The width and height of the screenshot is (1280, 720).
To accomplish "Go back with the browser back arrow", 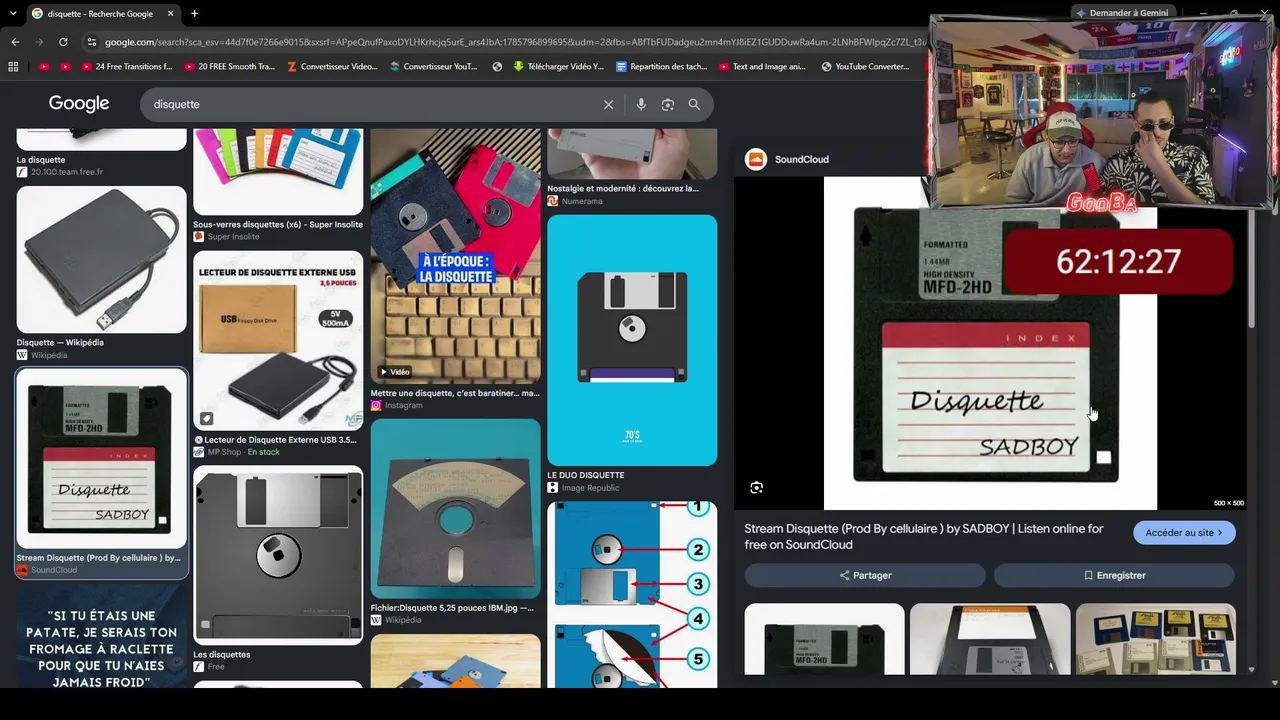I will [15, 42].
